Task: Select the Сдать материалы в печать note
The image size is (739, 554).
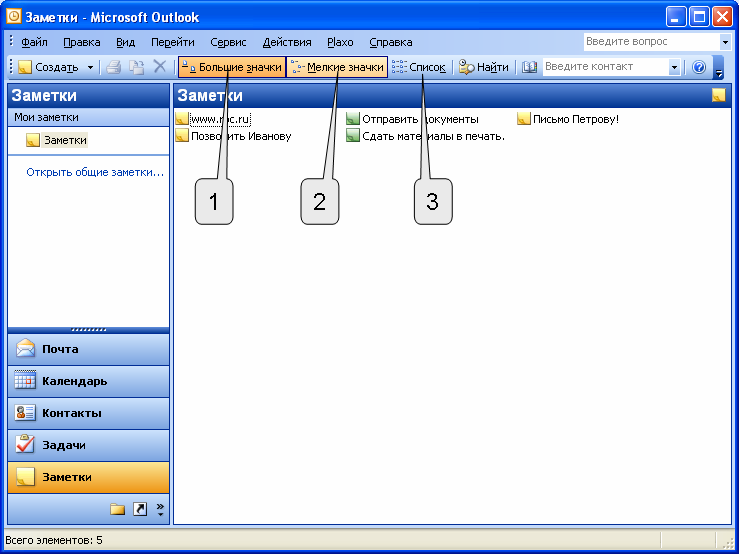Action: click(x=433, y=136)
